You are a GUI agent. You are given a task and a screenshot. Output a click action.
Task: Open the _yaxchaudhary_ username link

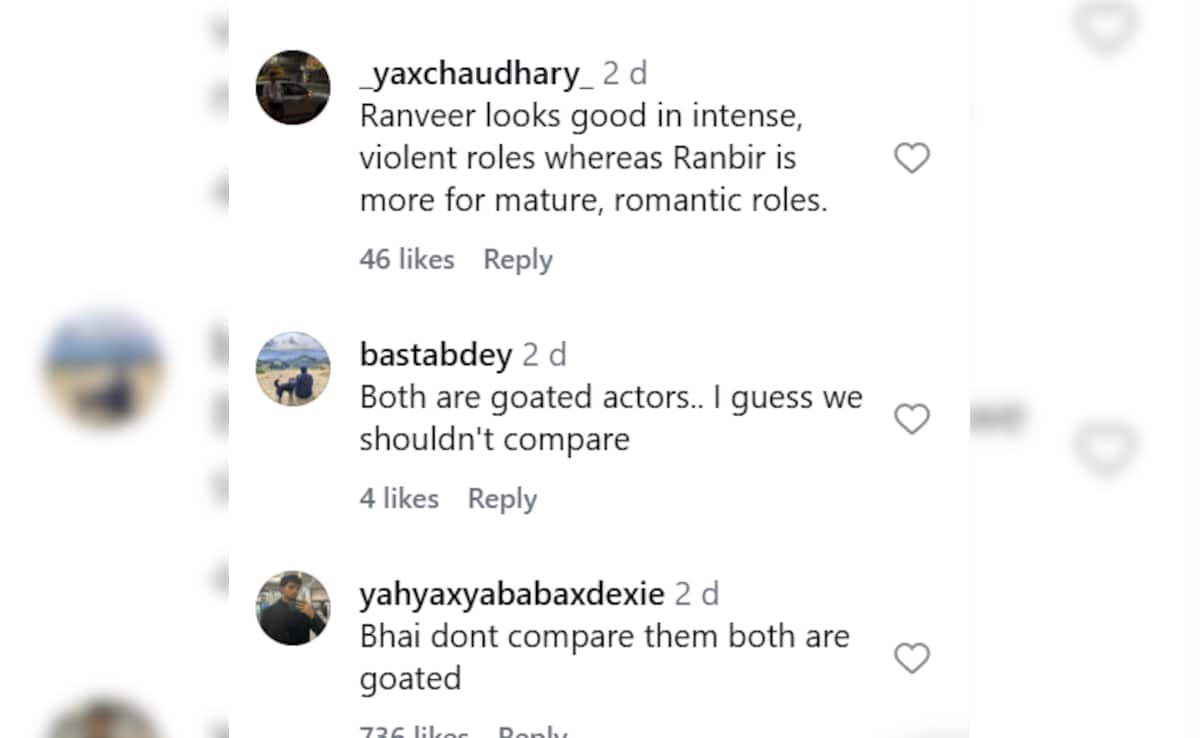point(476,74)
